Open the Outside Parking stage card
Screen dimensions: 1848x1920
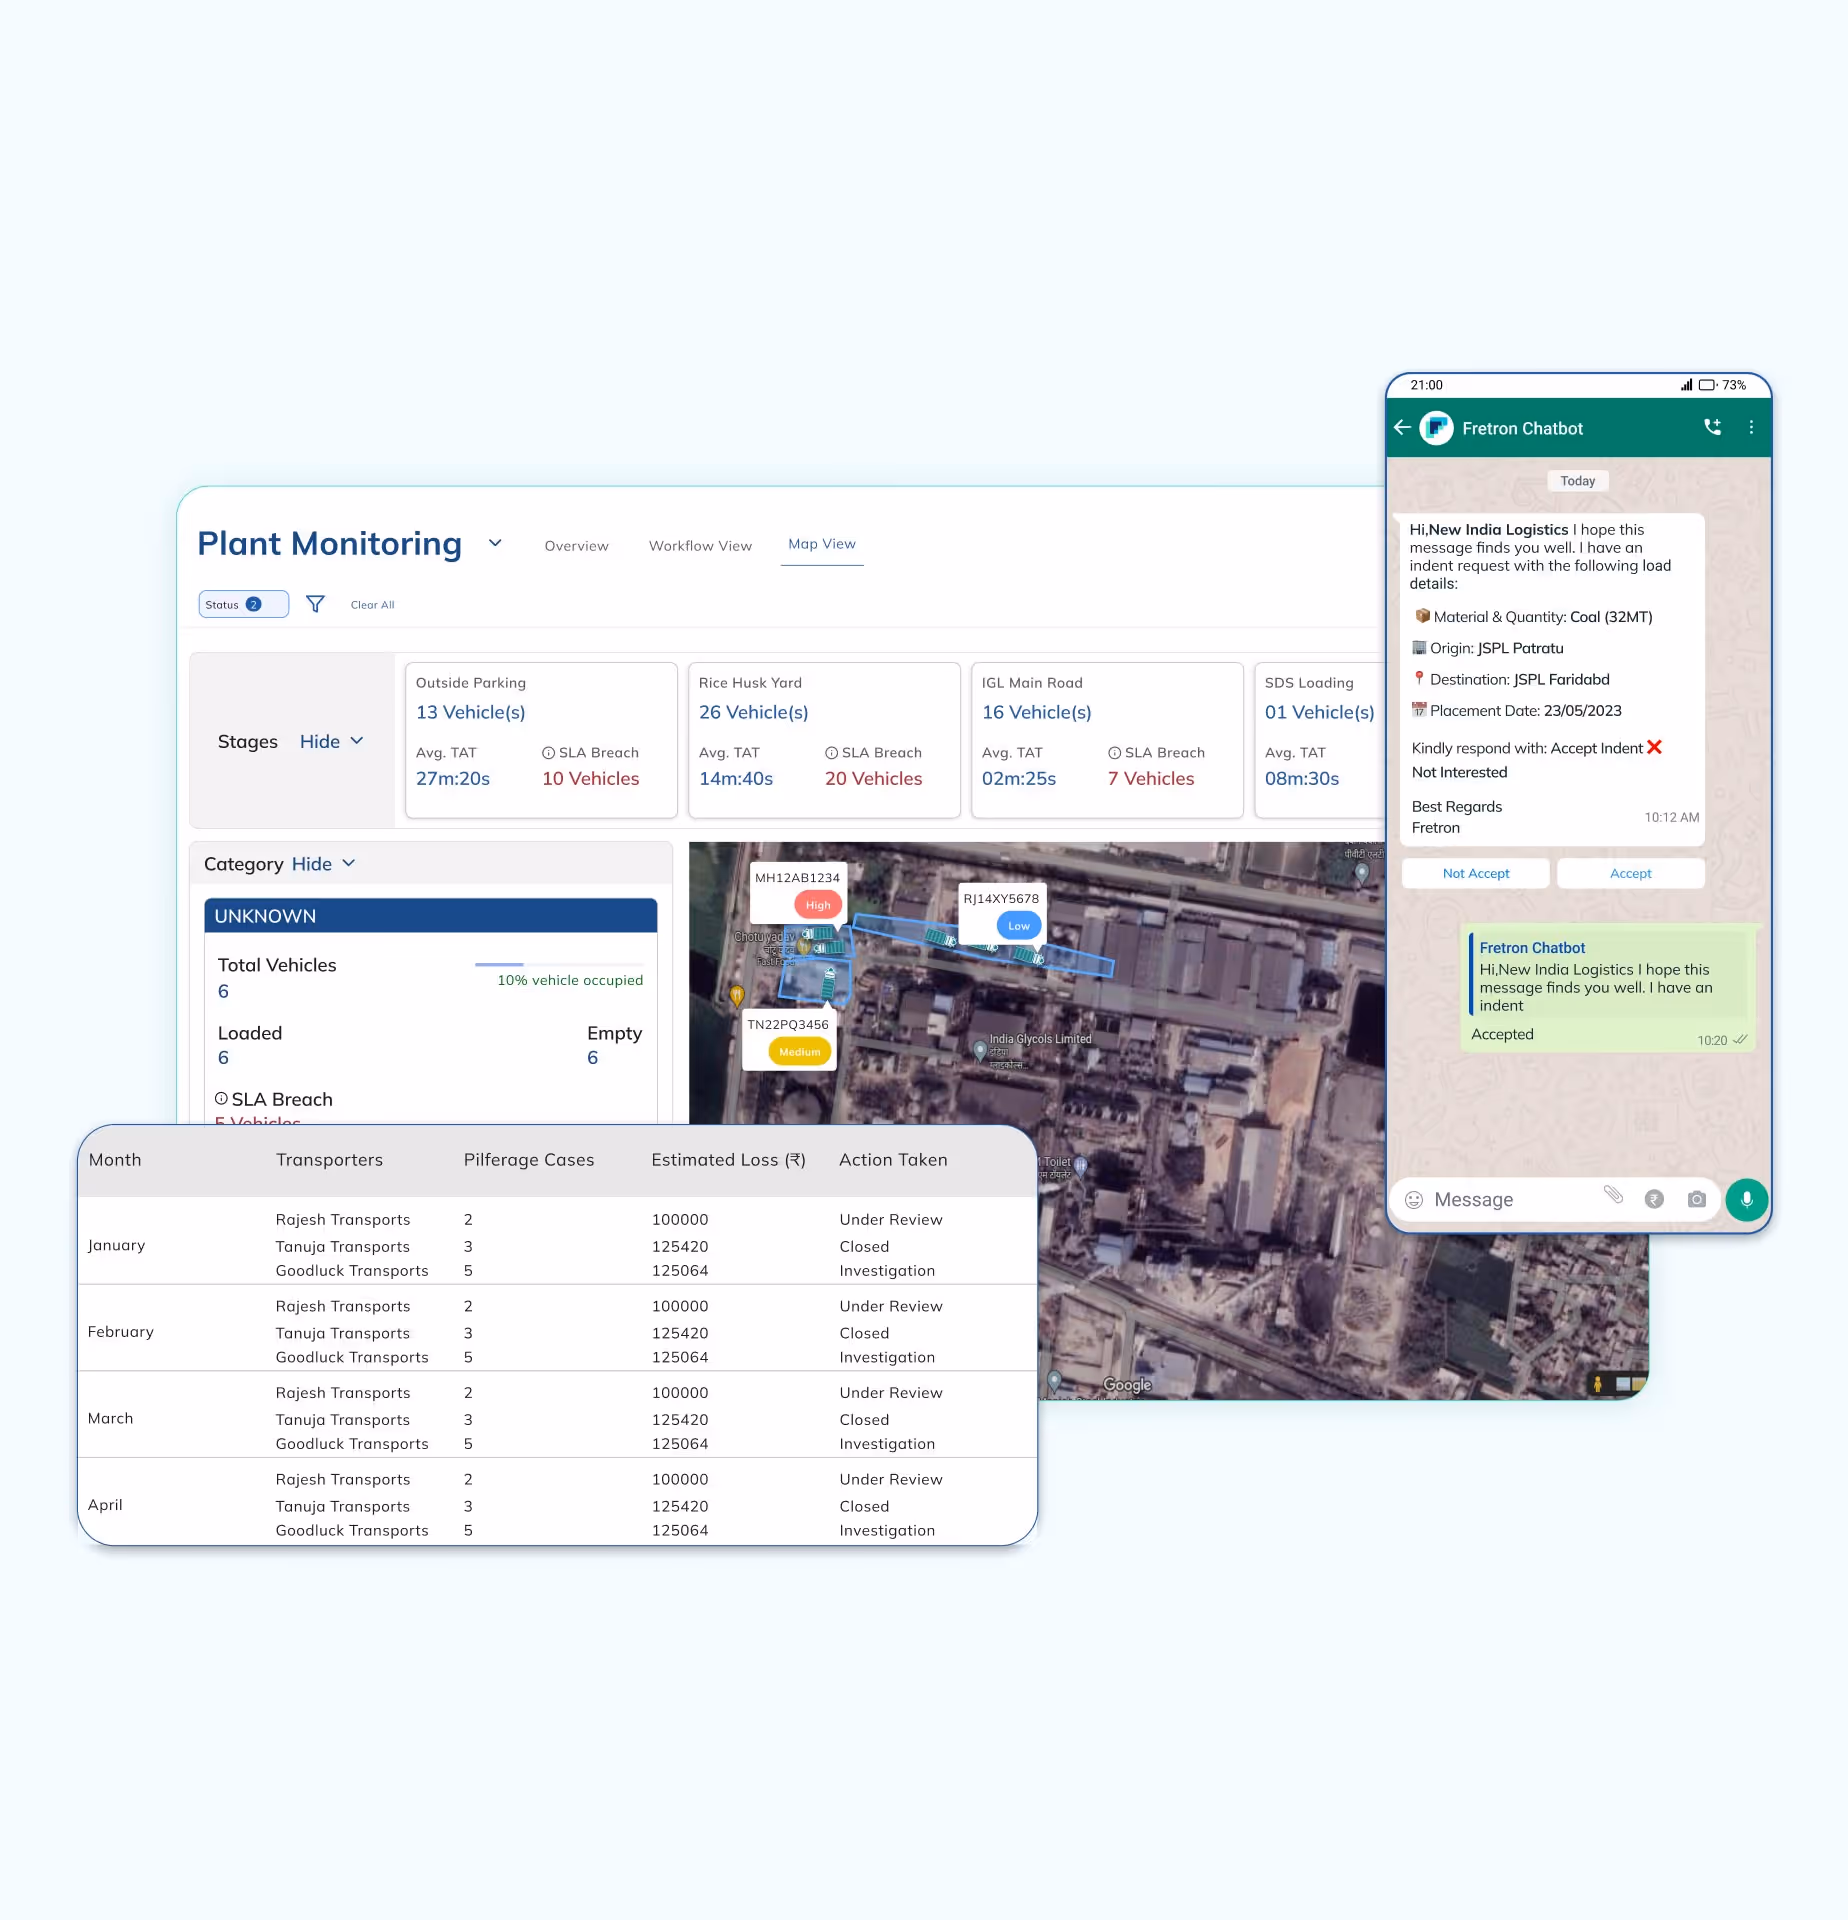click(x=541, y=740)
